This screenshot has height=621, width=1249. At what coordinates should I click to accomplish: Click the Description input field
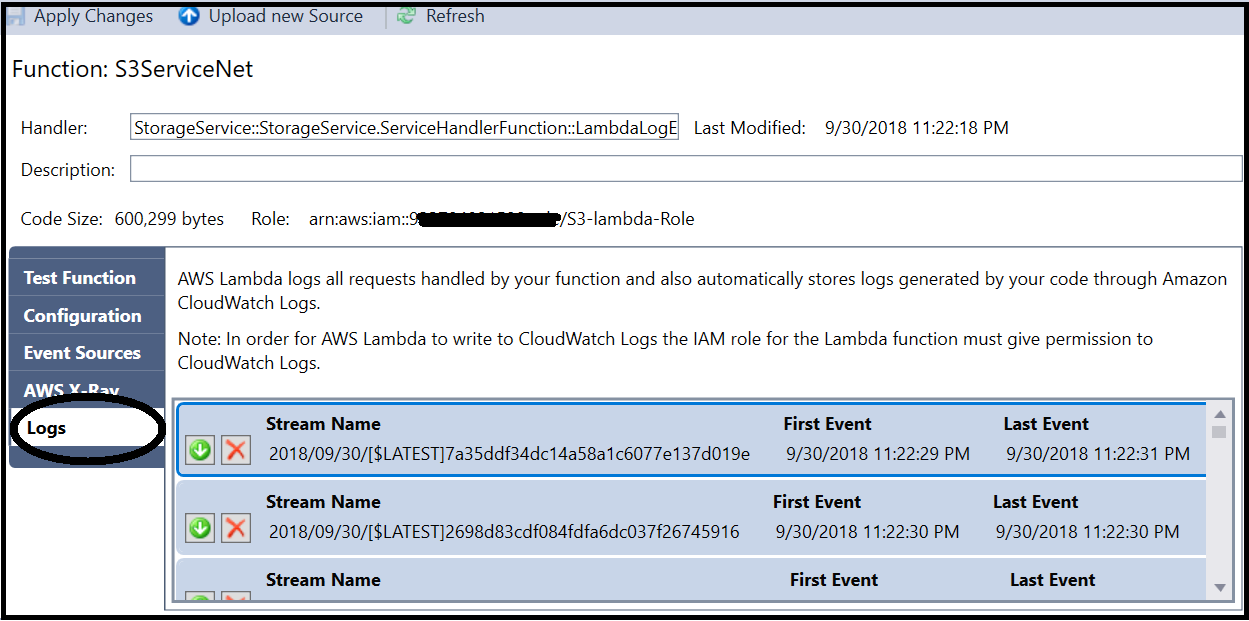pos(685,169)
